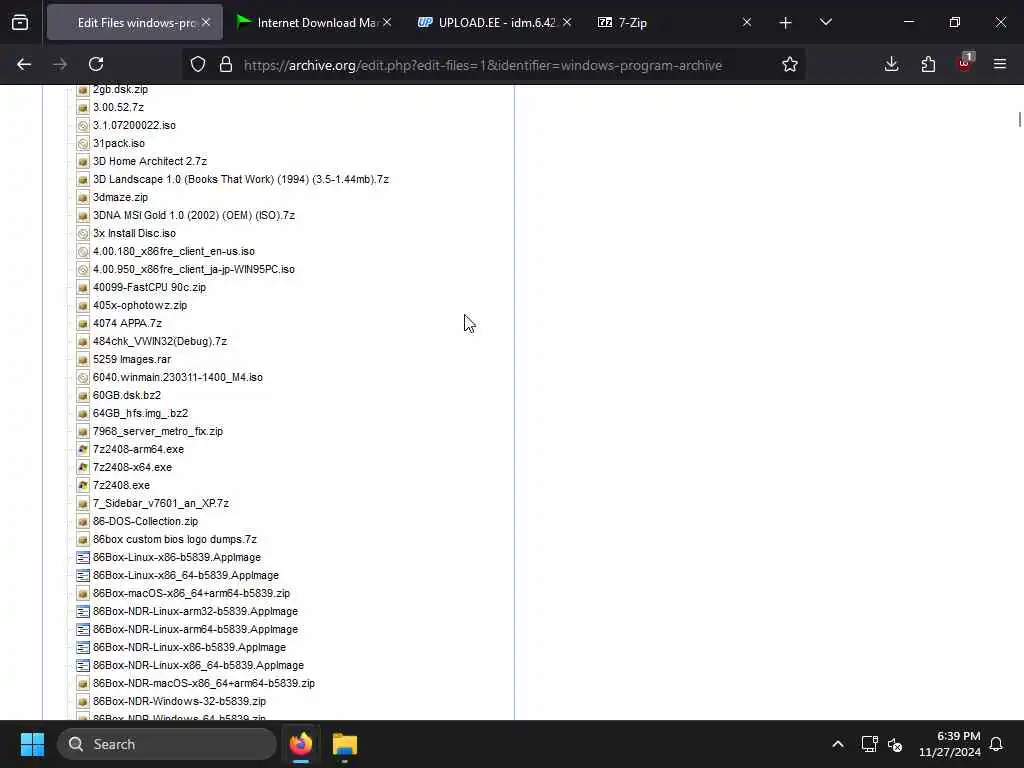The image size is (1024, 768).
Task: Select 4.00.950_x86fre_client_ja-jp-WIN95PC.iso
Action: point(193,269)
